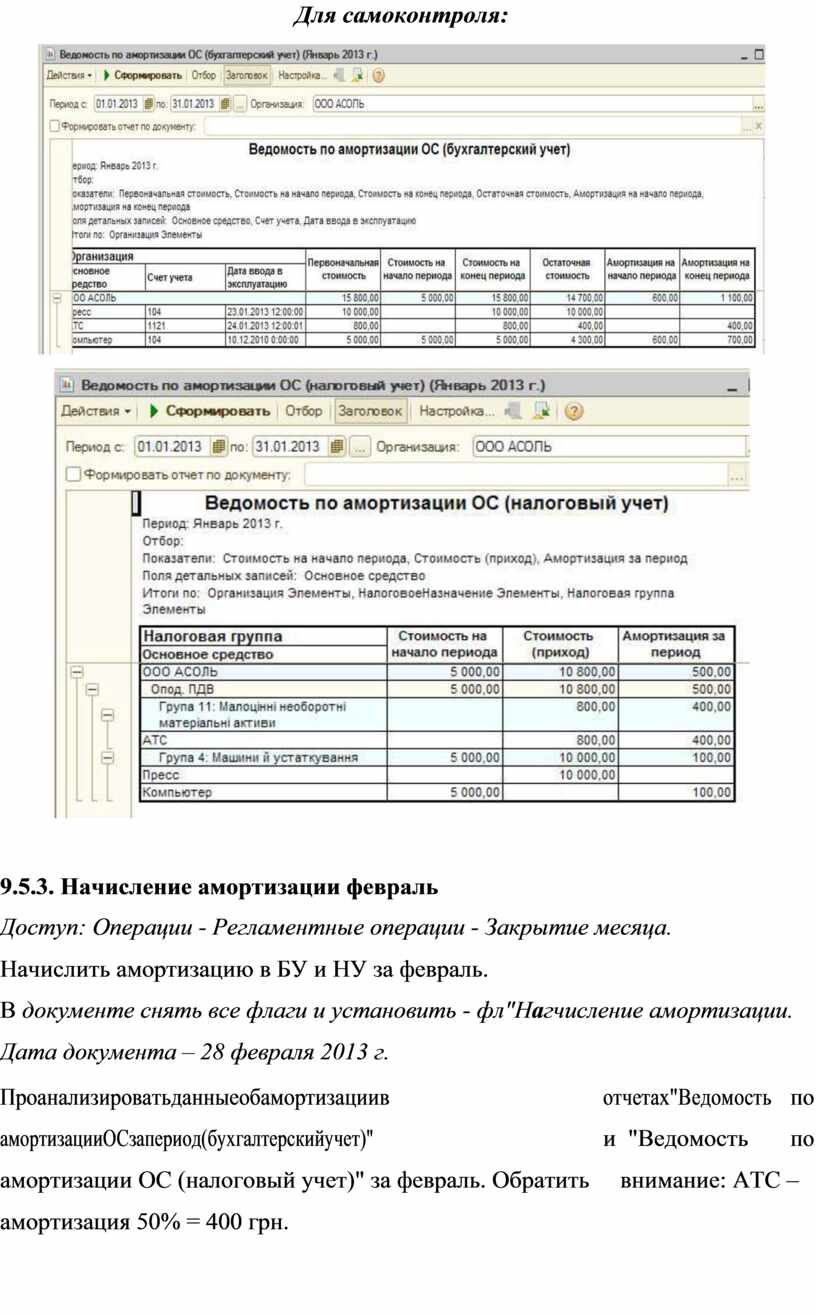Select Компьютер row in налоговый учет table
This screenshot has width=816, height=1315.
(439, 793)
